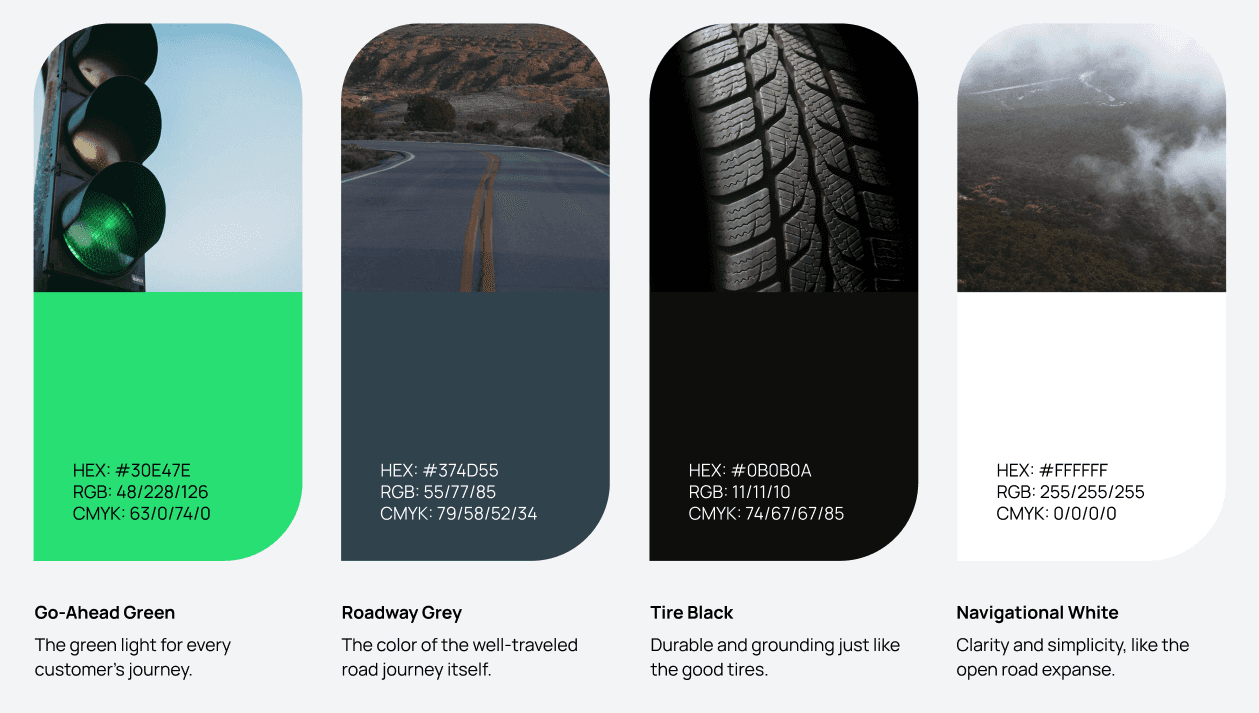1259x713 pixels.
Task: Click the HEX: #30E47E text
Action: pyautogui.click(x=132, y=470)
